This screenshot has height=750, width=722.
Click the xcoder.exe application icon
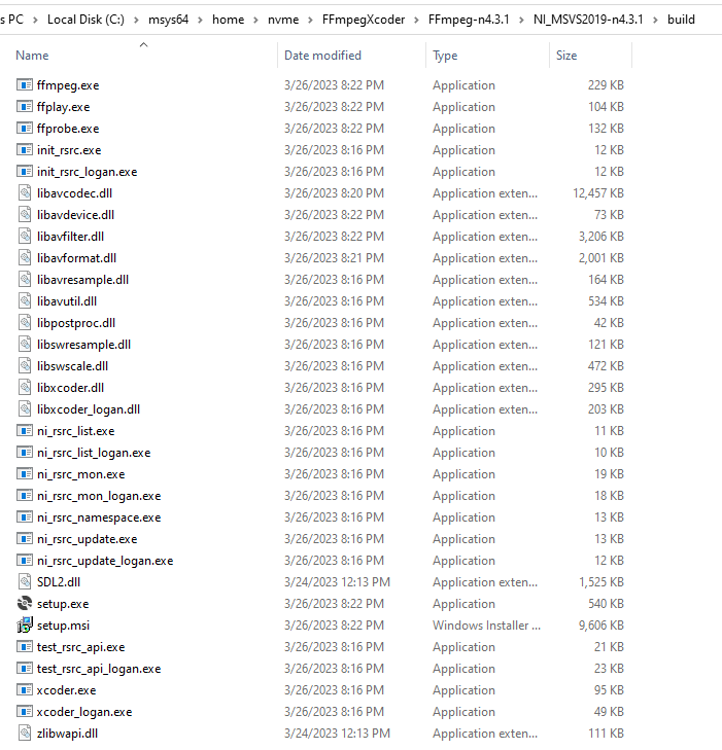click(x=24, y=690)
